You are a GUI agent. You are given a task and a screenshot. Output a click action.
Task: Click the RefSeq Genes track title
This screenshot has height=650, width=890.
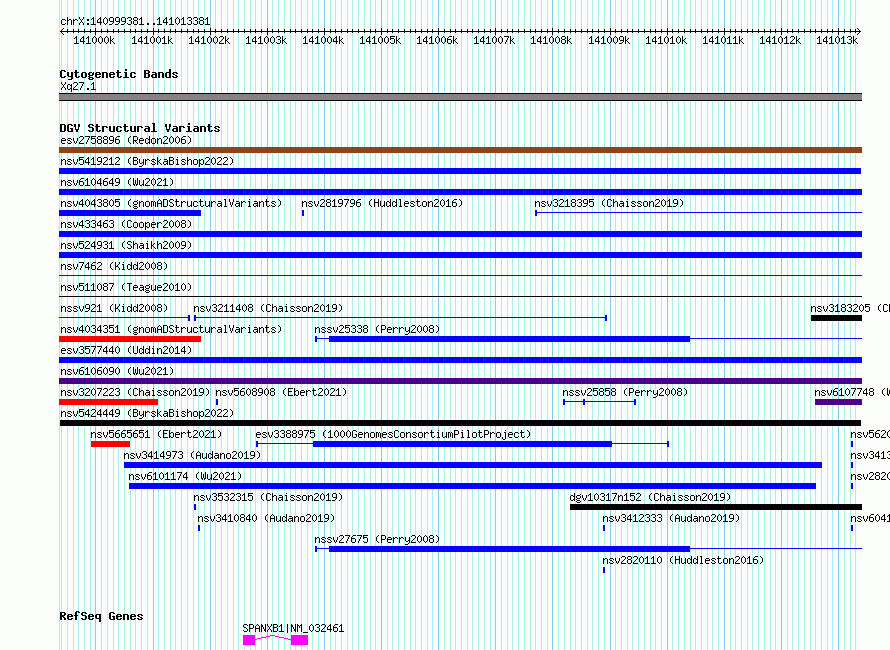point(101,616)
